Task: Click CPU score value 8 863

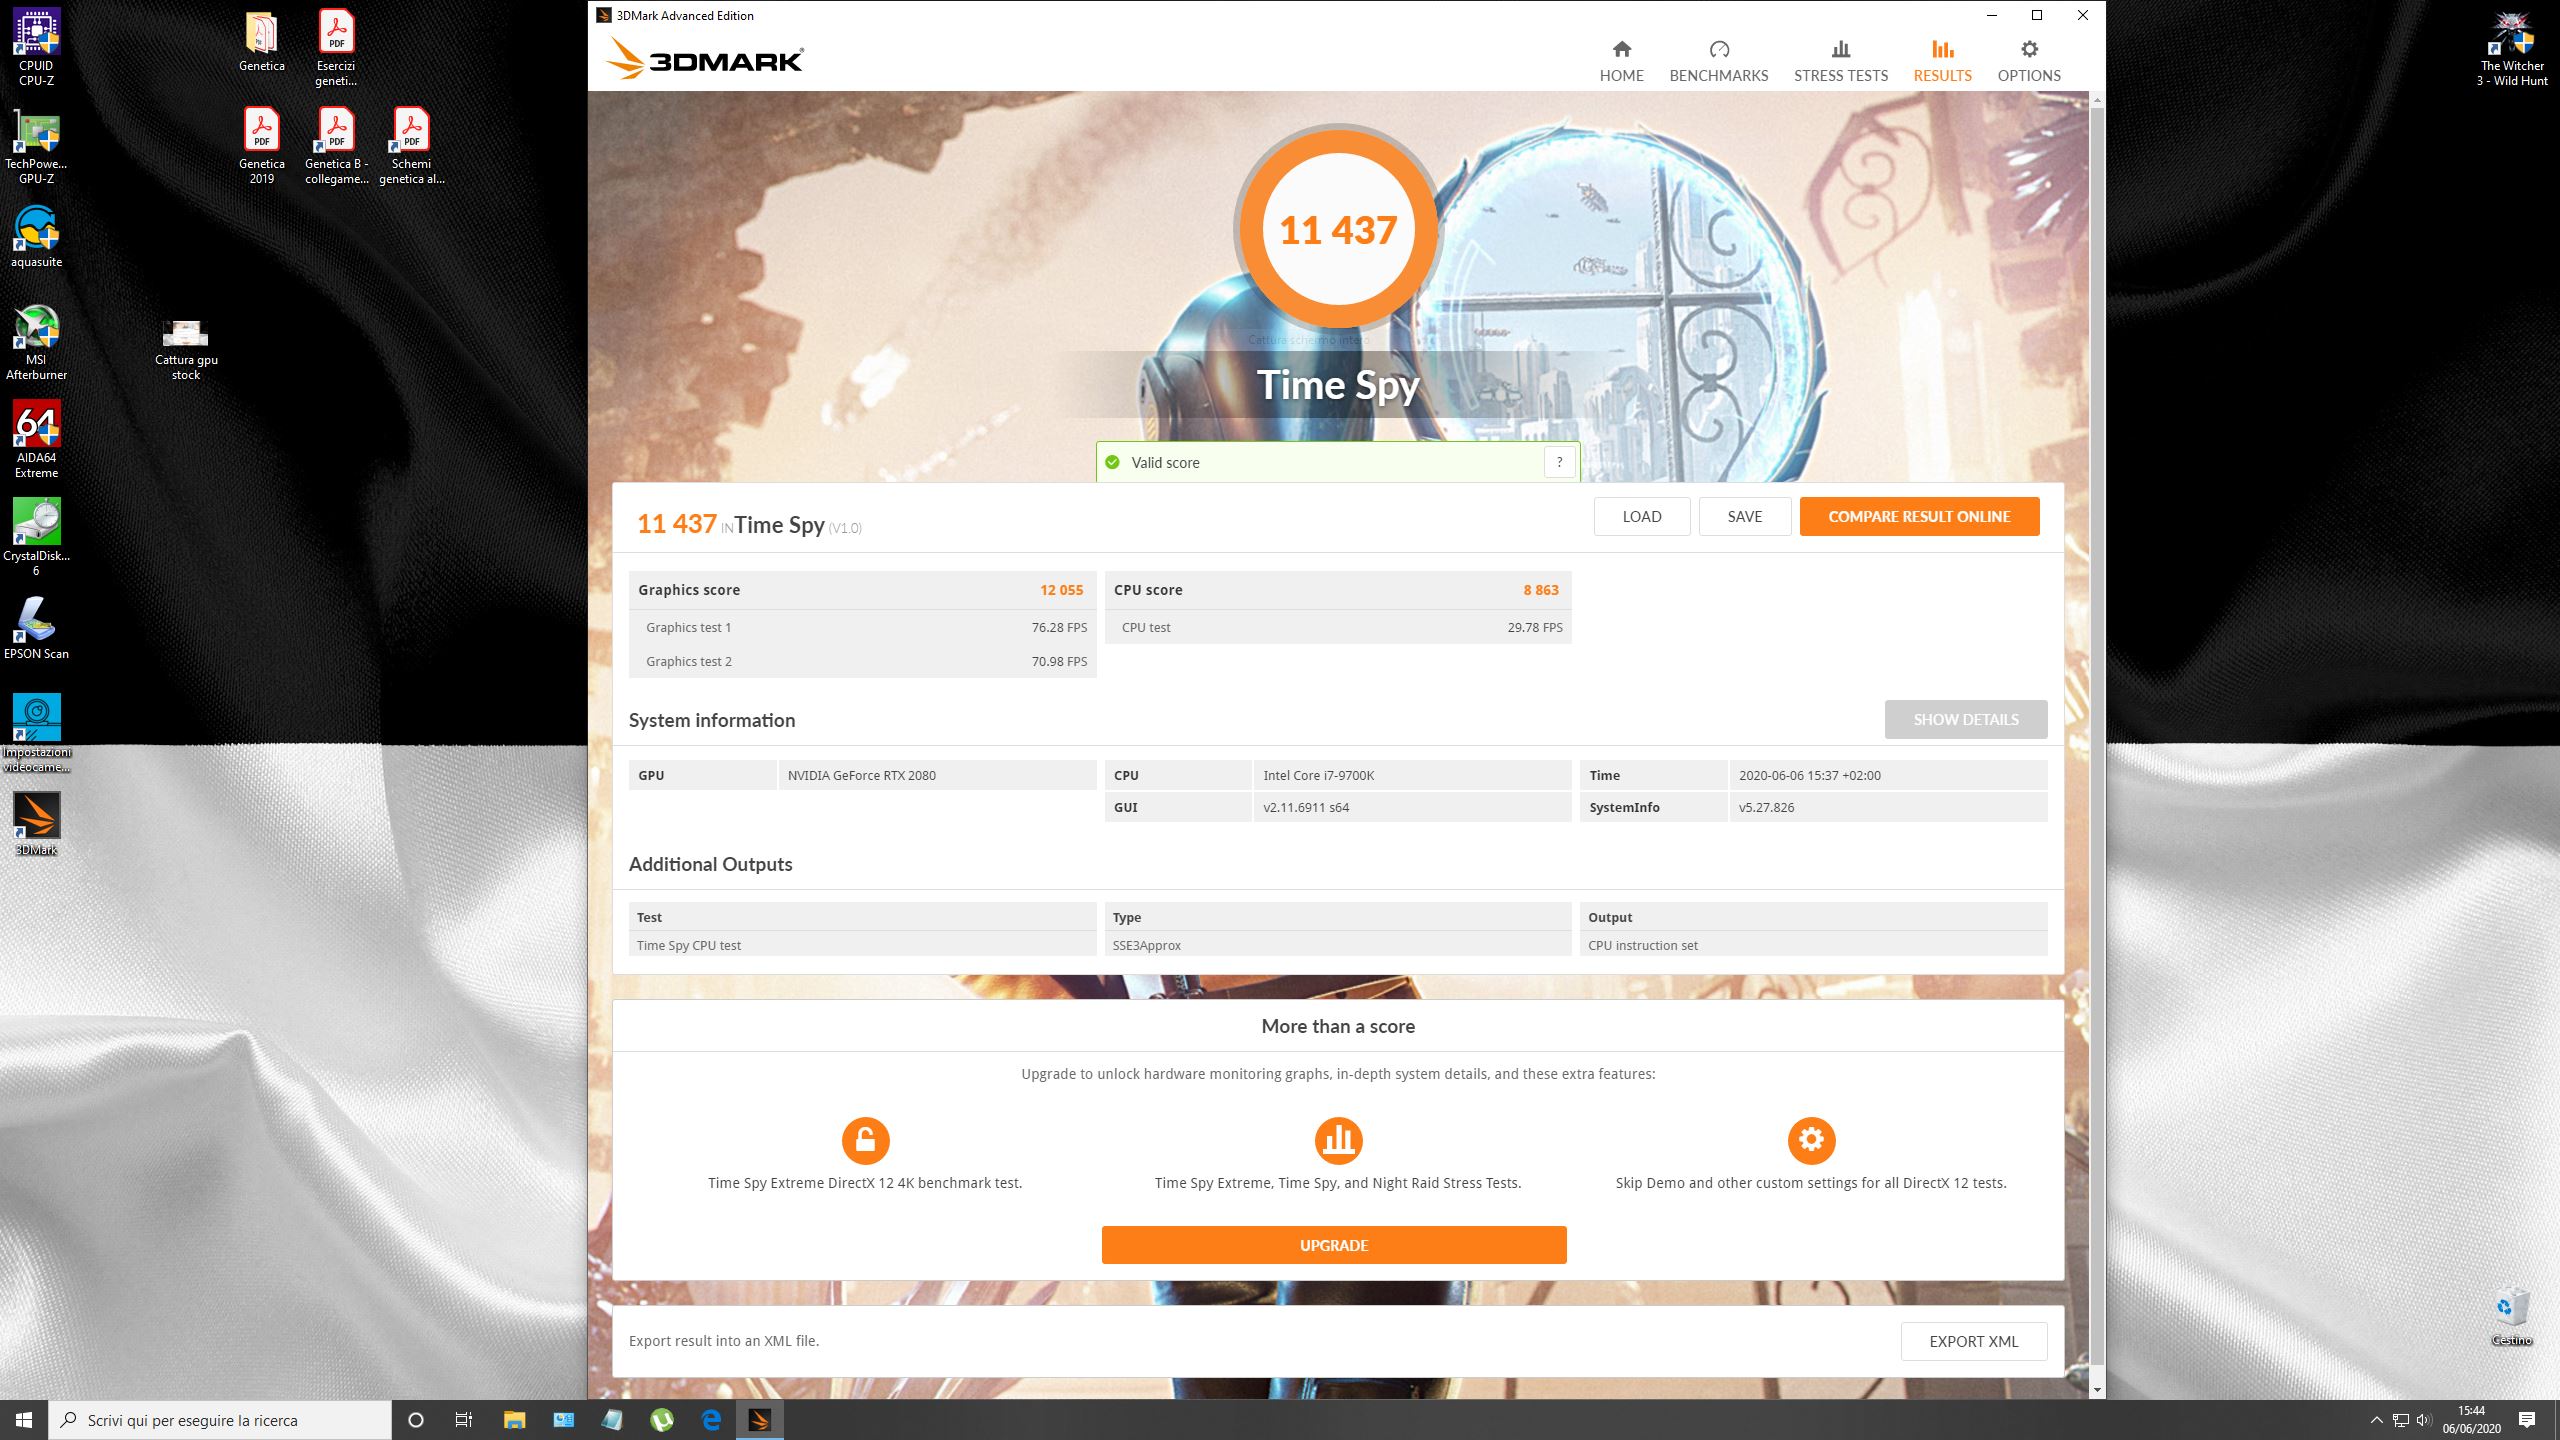Action: pos(1541,590)
